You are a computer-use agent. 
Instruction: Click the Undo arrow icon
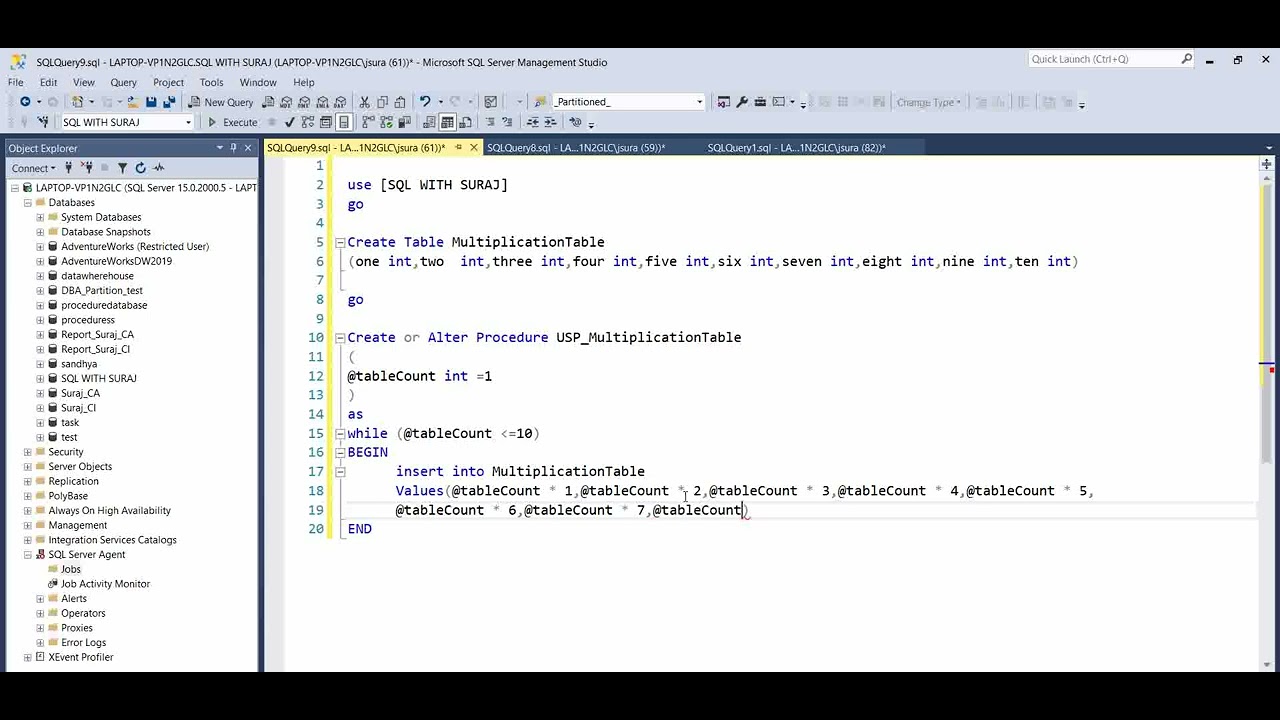coord(425,102)
